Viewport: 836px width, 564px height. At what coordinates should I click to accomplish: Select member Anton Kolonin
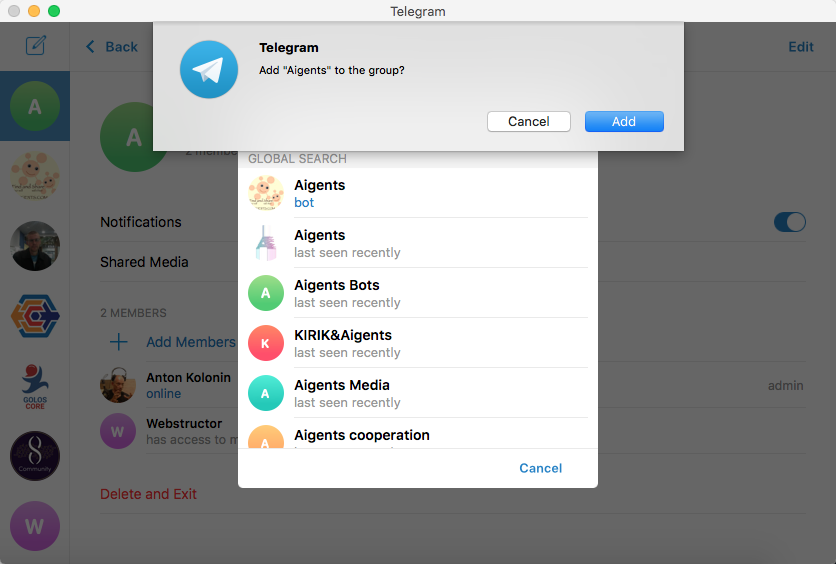(453, 385)
